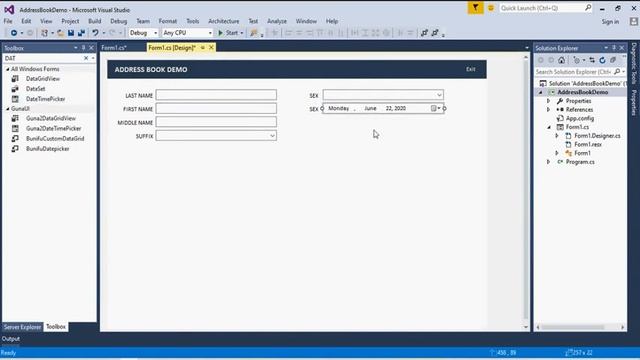Click the FIRST NAME text field
The height and width of the screenshot is (360, 640).
216,109
